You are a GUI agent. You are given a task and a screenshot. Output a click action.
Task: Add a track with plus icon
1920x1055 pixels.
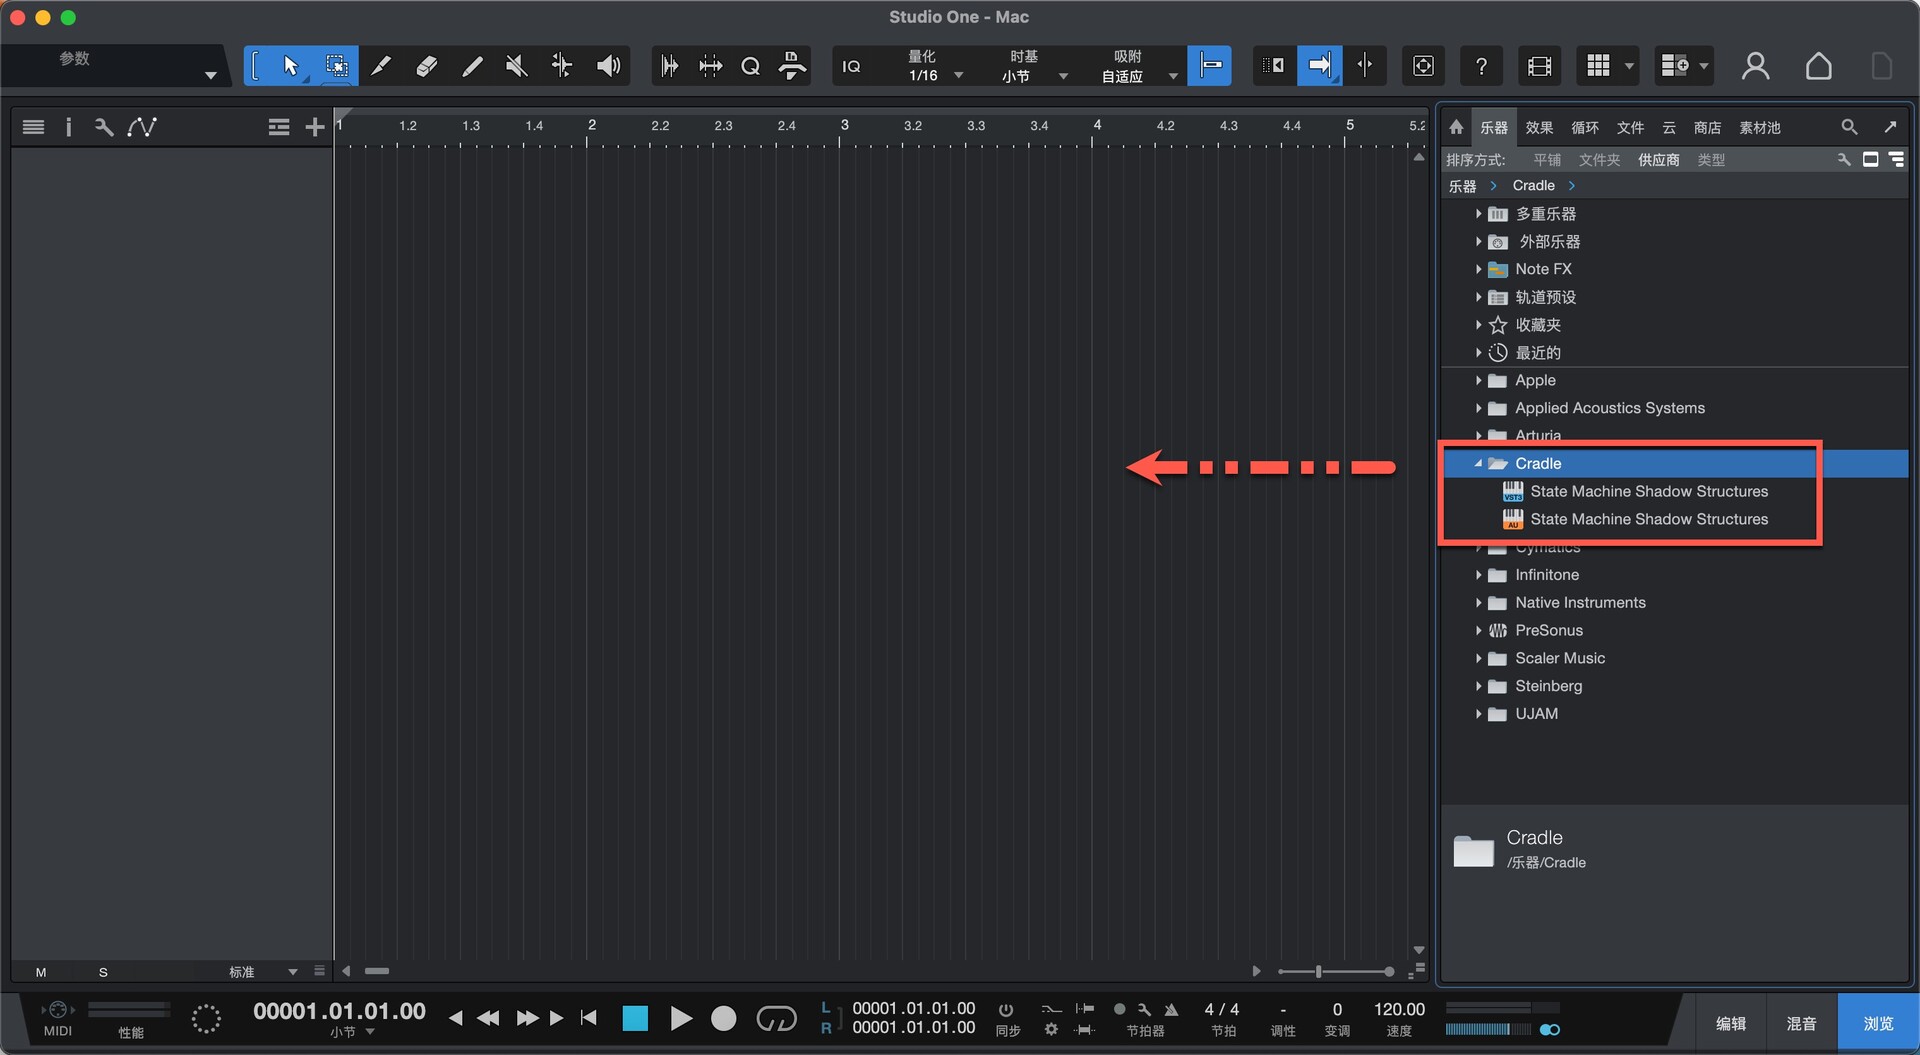[x=314, y=127]
